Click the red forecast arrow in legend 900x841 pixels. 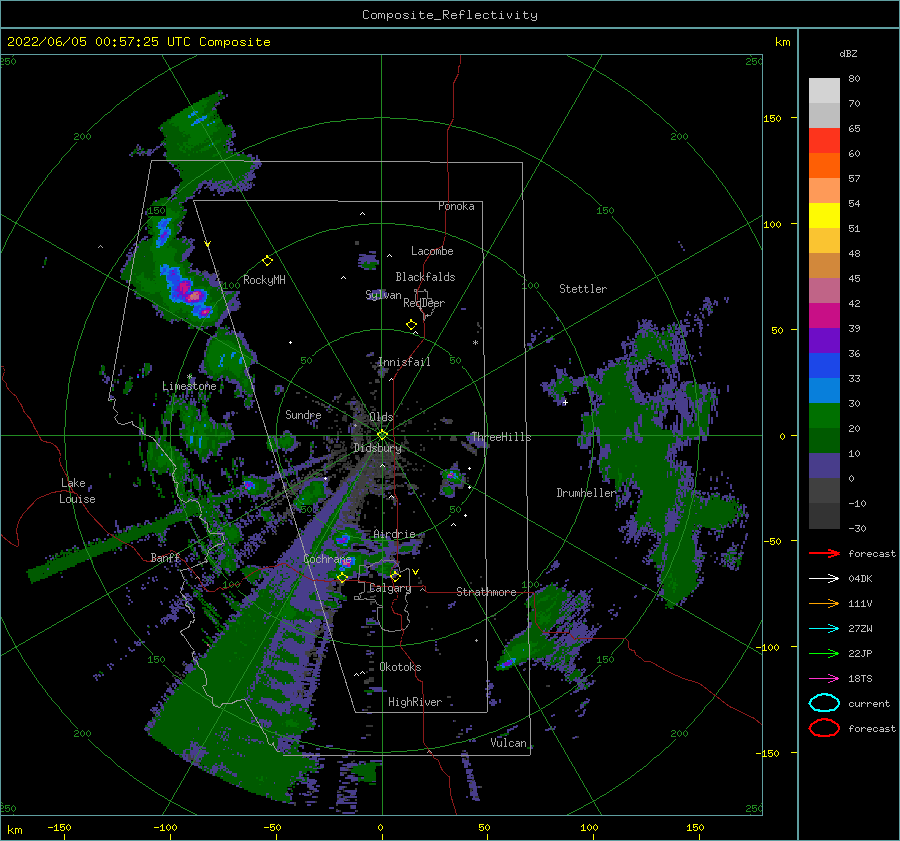pyautogui.click(x=824, y=553)
